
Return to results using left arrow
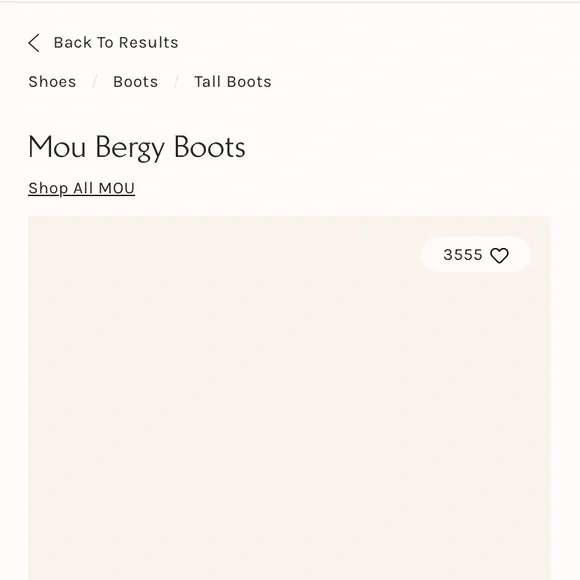34,43
